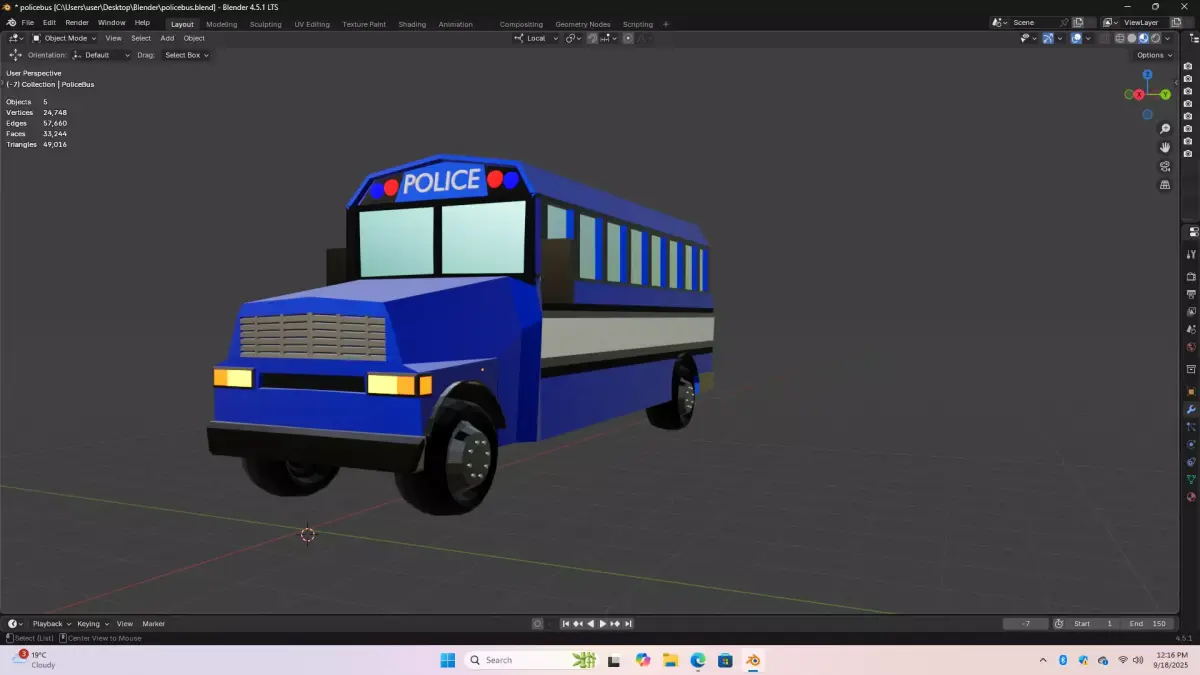Toggle snapping magnet icon in header
Screen dimensions: 1200x675
(592, 38)
